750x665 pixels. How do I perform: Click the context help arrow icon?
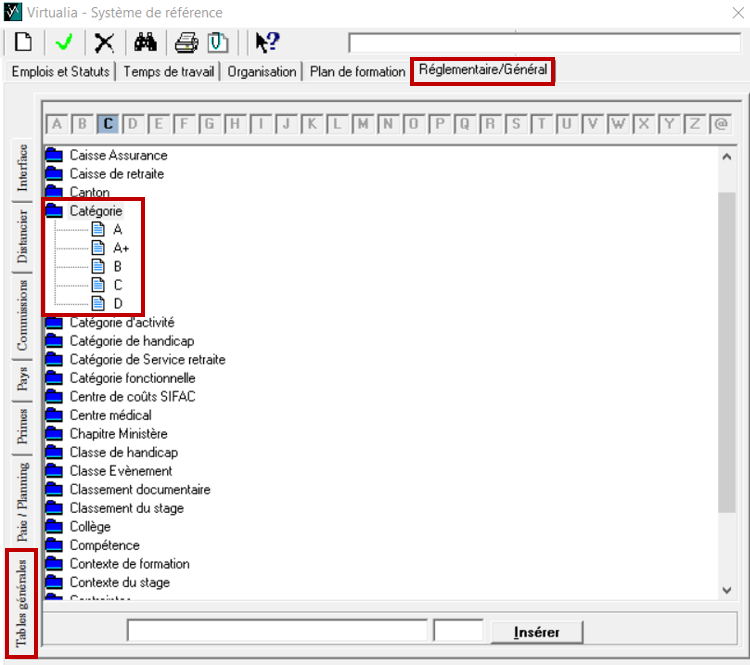pyautogui.click(x=266, y=42)
